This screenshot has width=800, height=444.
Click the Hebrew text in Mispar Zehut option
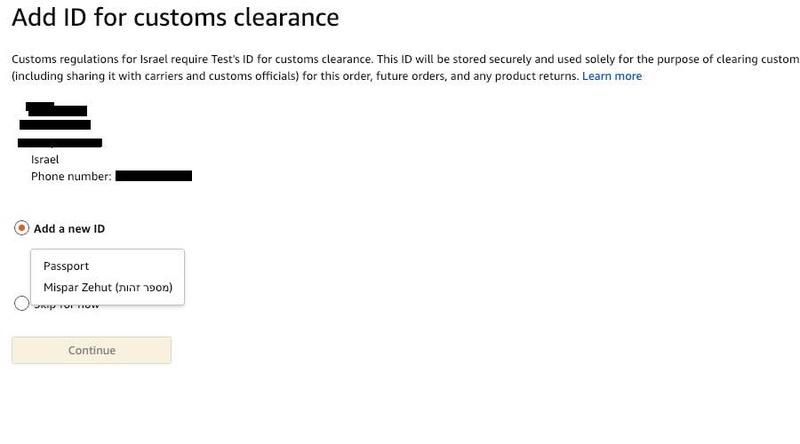143,288
